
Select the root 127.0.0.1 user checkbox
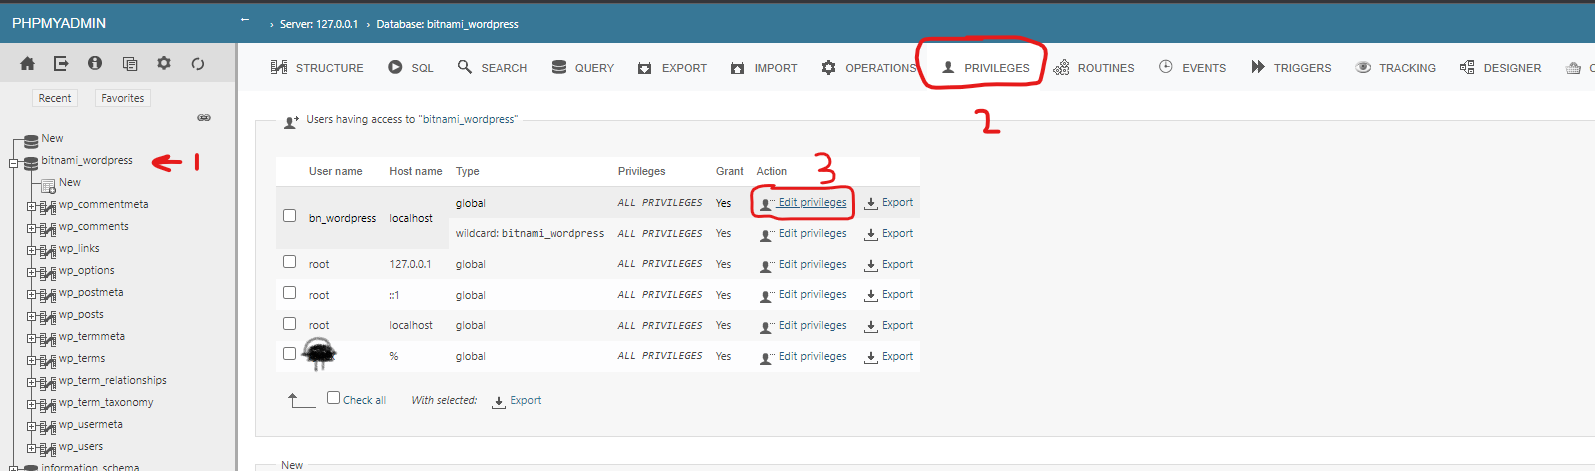coord(289,262)
